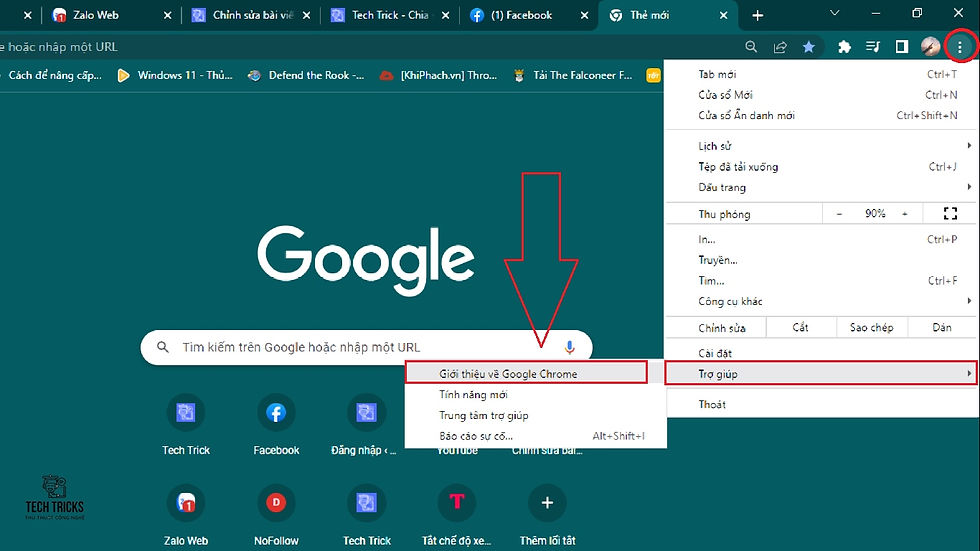Viewport: 980px width, 551px height.
Task: Close the Zalo Web tab
Action: click(x=168, y=15)
